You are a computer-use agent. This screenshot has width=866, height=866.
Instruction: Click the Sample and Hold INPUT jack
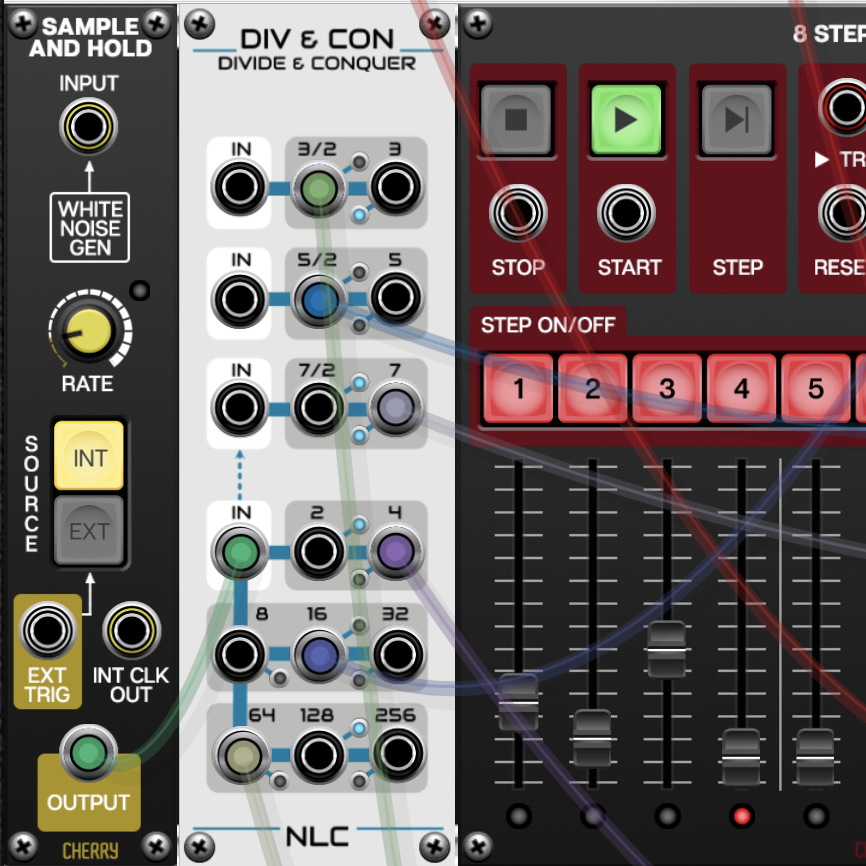88,126
